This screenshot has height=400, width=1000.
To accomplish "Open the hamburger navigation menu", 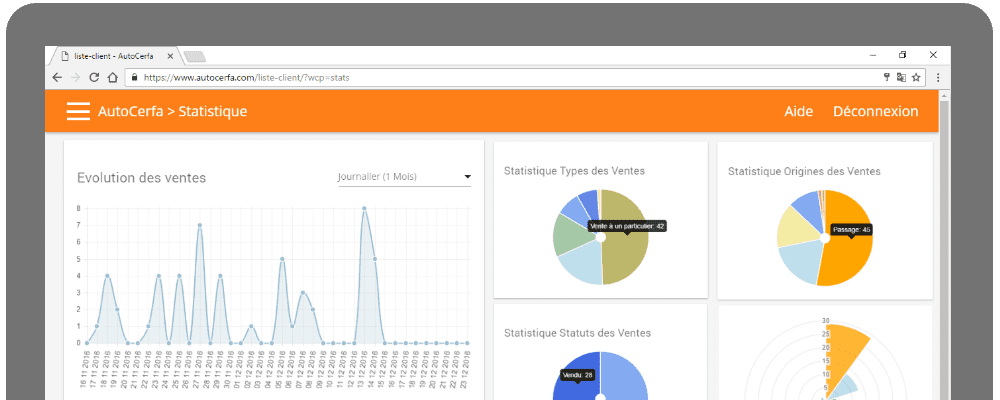I will (x=78, y=111).
